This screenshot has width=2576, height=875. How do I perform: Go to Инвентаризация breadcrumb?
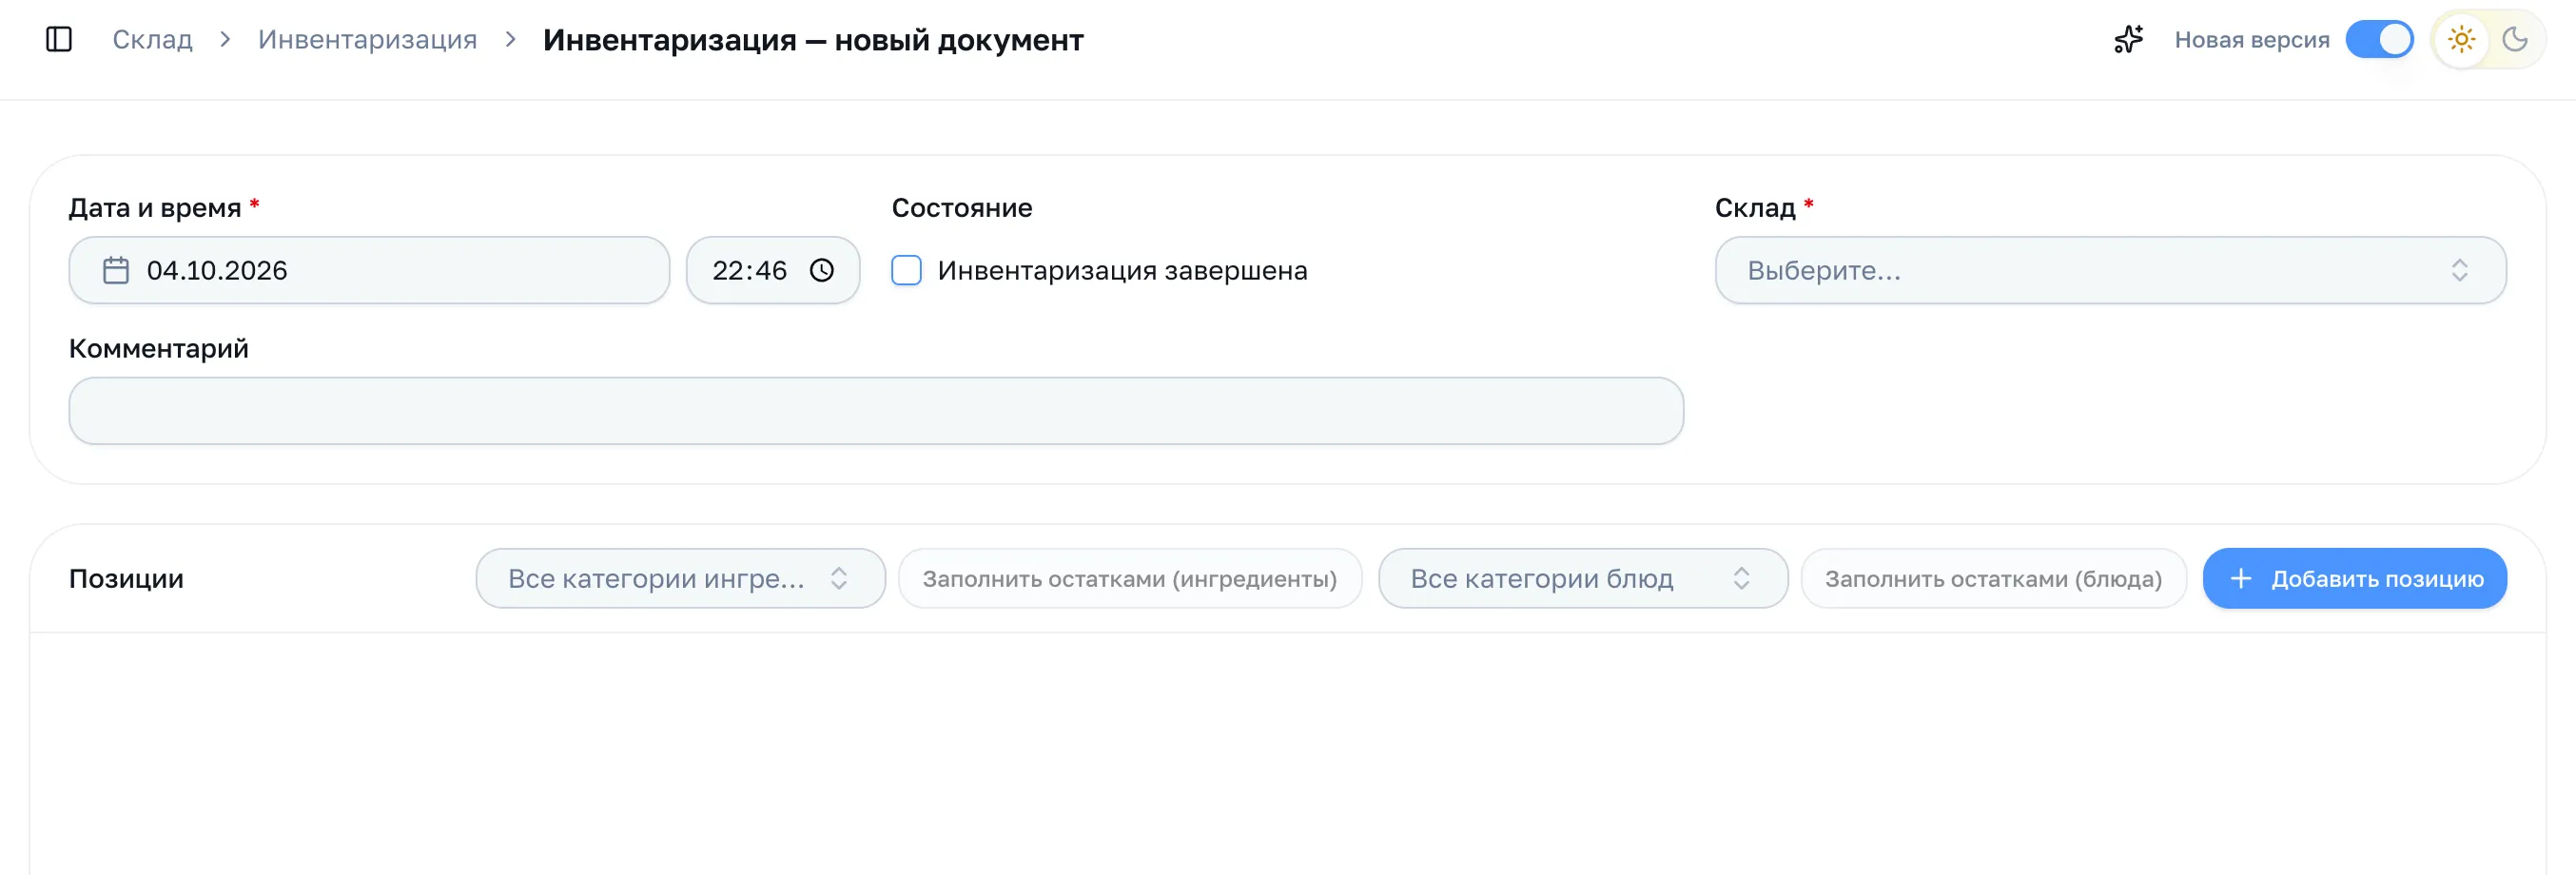pos(368,40)
